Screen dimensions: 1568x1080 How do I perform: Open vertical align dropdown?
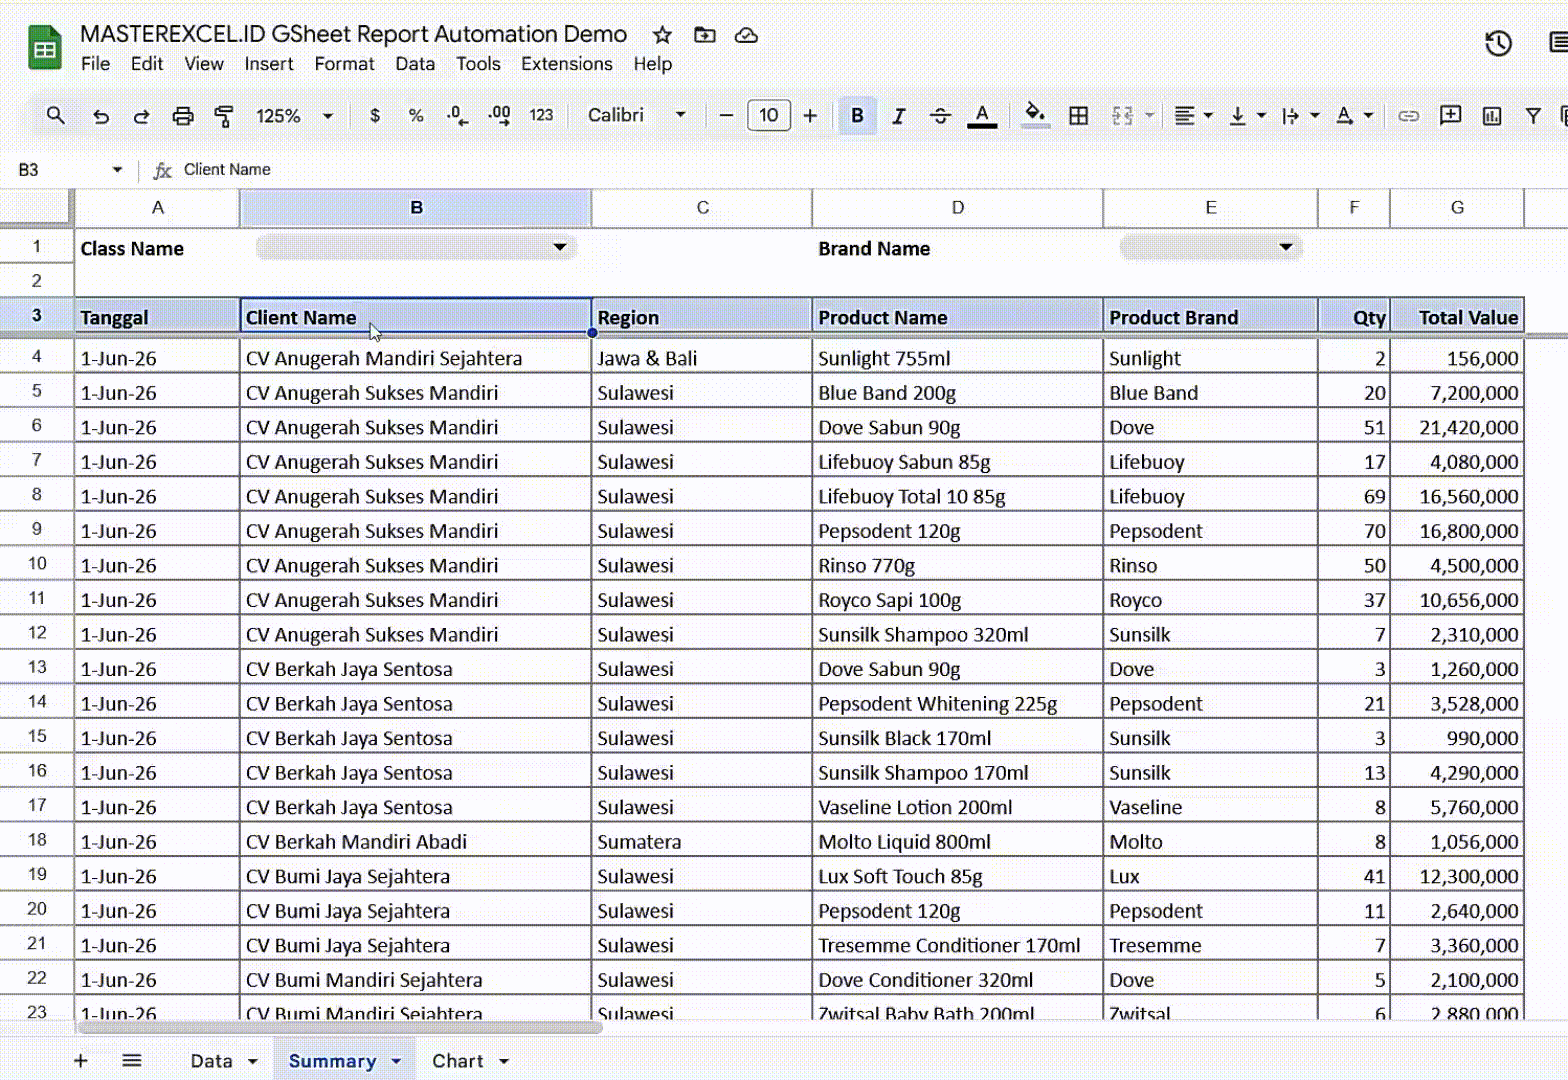[x=1246, y=116]
